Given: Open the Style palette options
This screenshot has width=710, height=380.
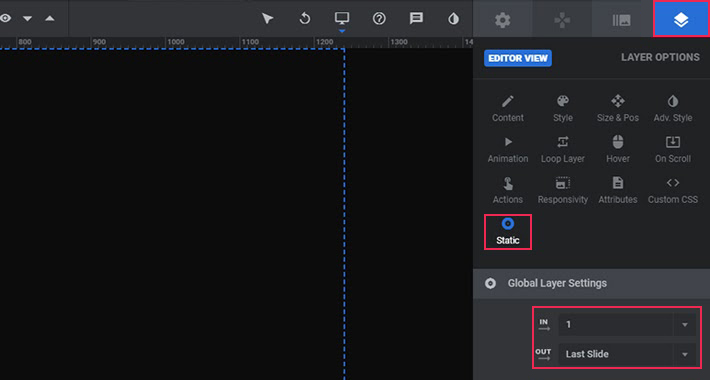Looking at the screenshot, I should (x=563, y=109).
